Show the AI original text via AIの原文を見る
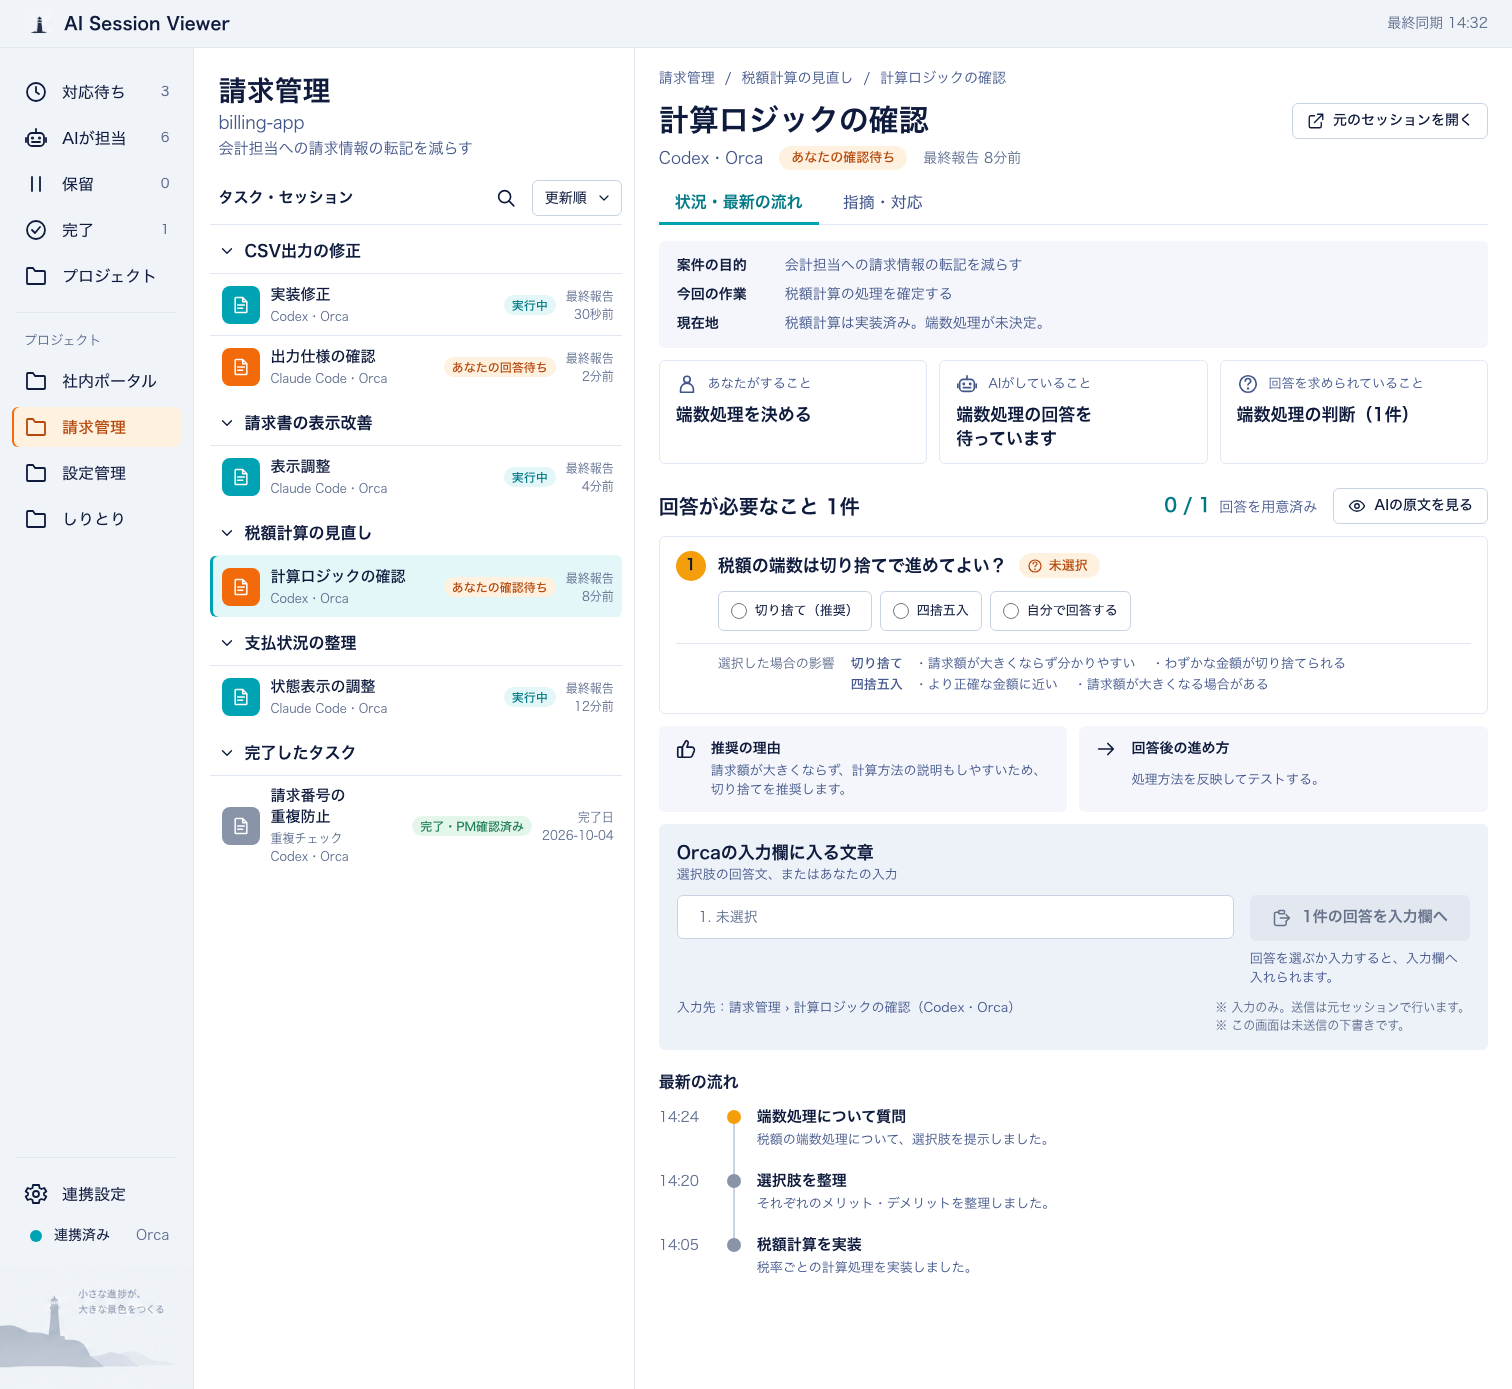 coord(1410,506)
